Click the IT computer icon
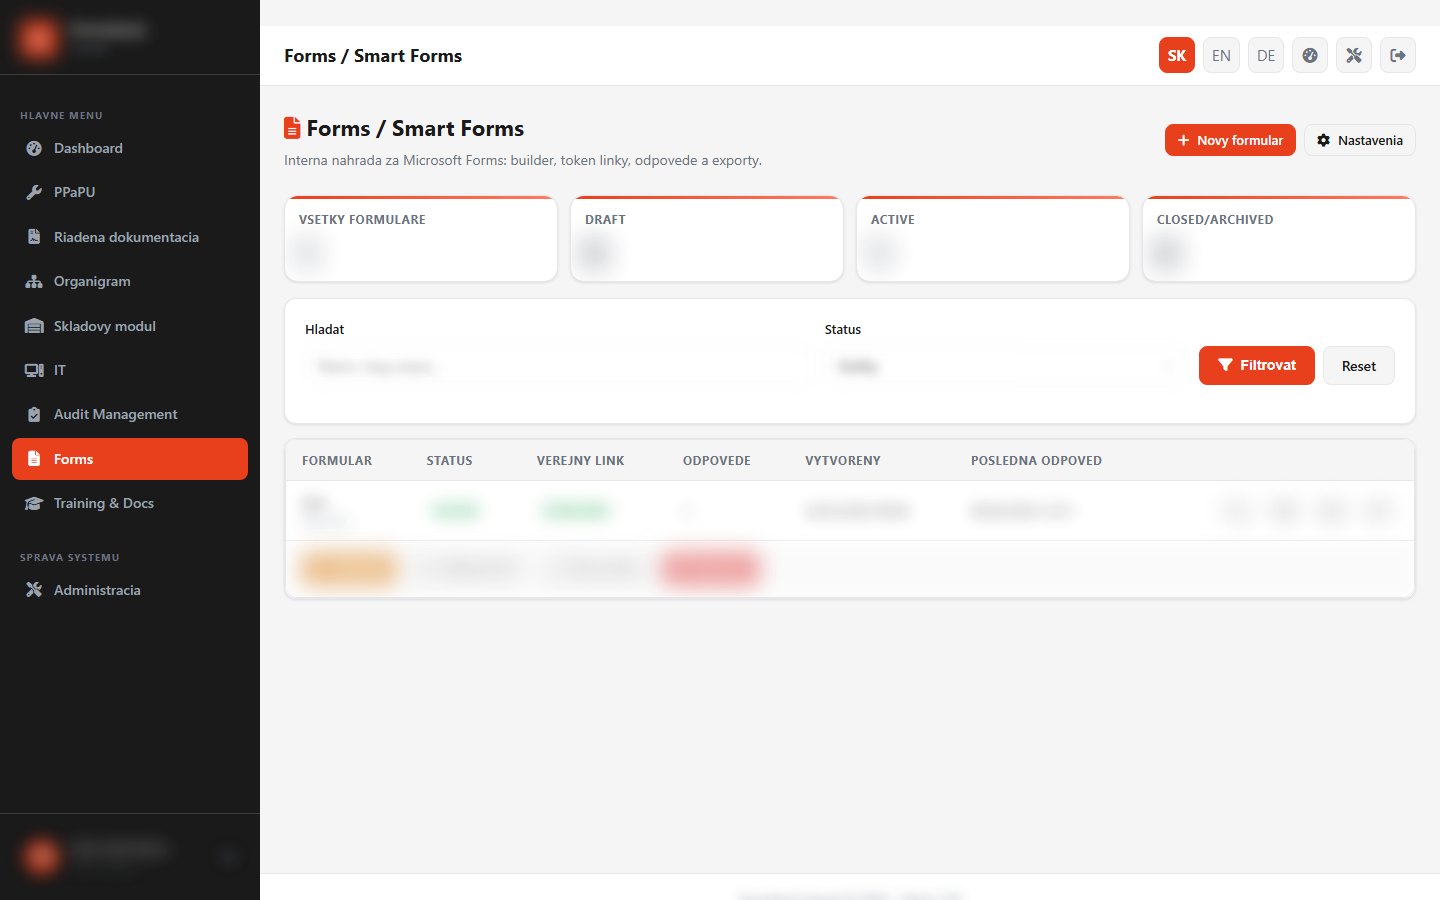Screen dimensions: 1440x900 [34, 370]
